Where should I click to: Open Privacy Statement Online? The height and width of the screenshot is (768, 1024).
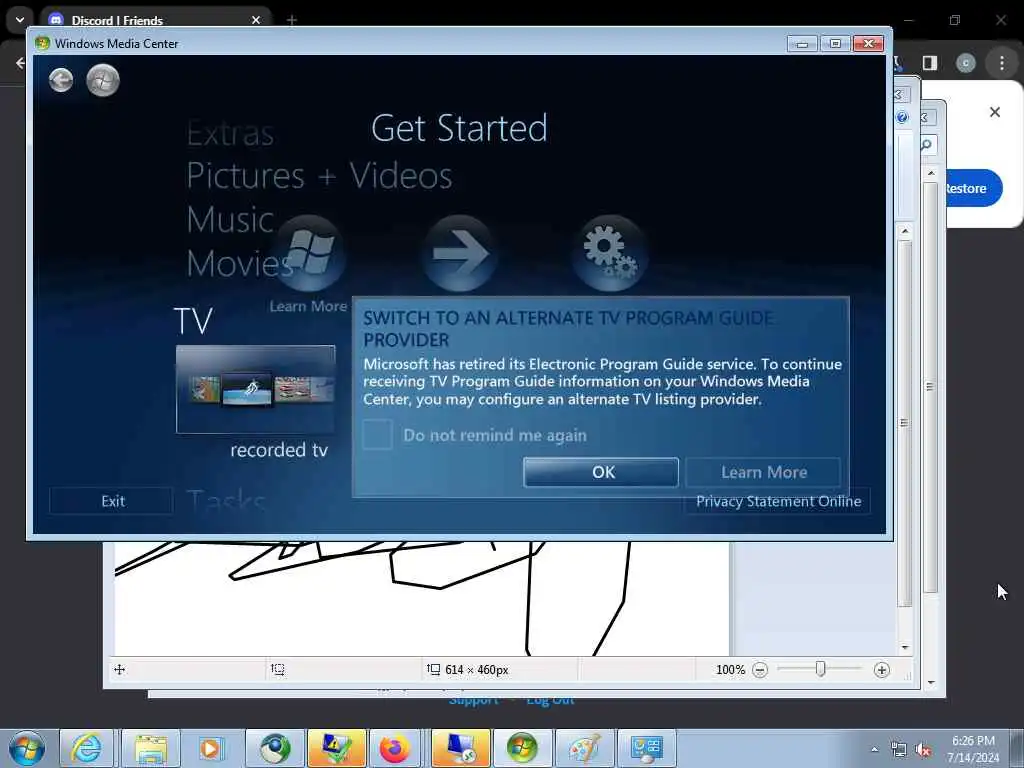click(x=778, y=502)
